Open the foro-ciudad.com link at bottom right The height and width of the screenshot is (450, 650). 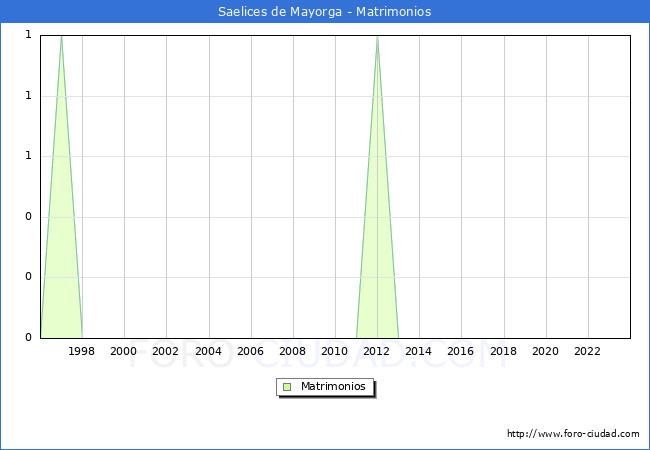click(573, 434)
